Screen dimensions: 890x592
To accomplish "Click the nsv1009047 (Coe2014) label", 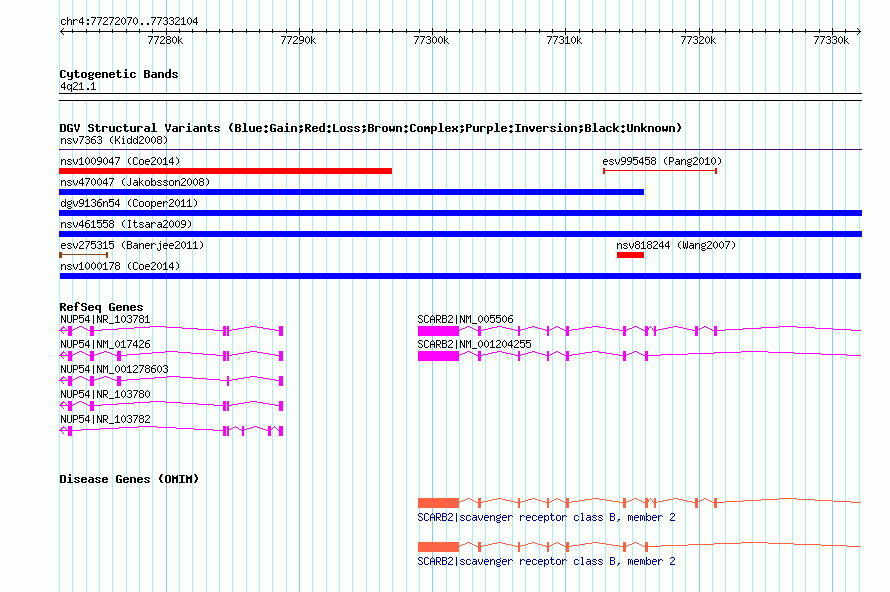I will click(x=120, y=161).
